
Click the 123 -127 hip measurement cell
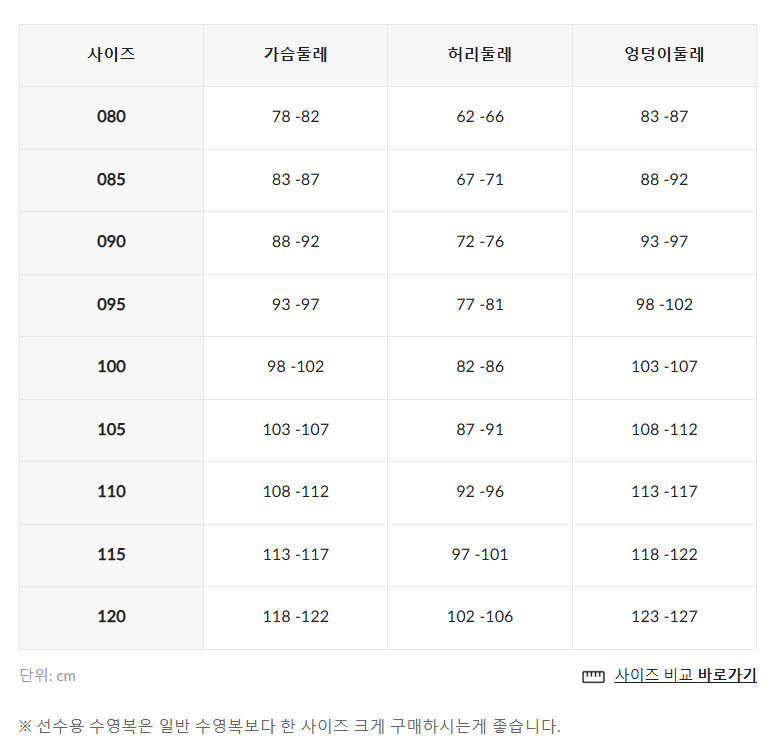(664, 617)
